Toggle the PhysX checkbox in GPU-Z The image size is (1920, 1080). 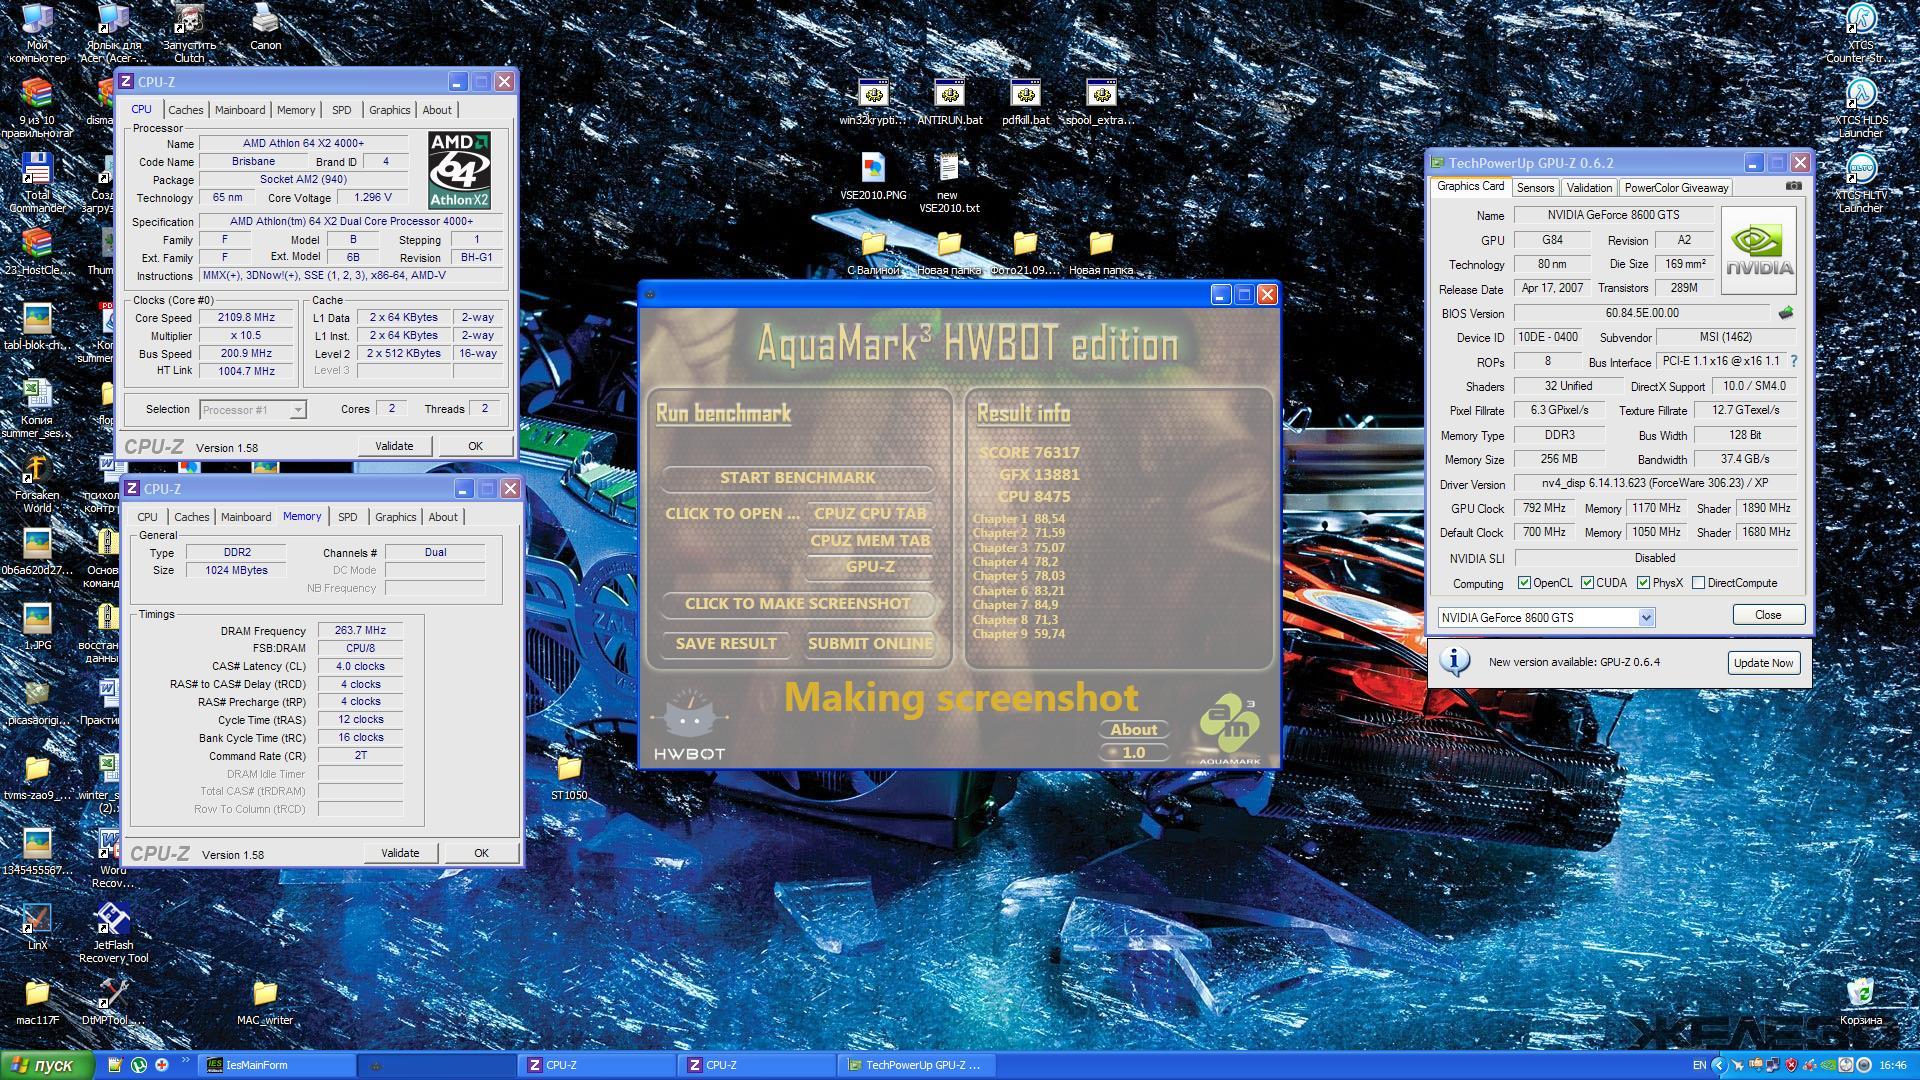pyautogui.click(x=1643, y=583)
